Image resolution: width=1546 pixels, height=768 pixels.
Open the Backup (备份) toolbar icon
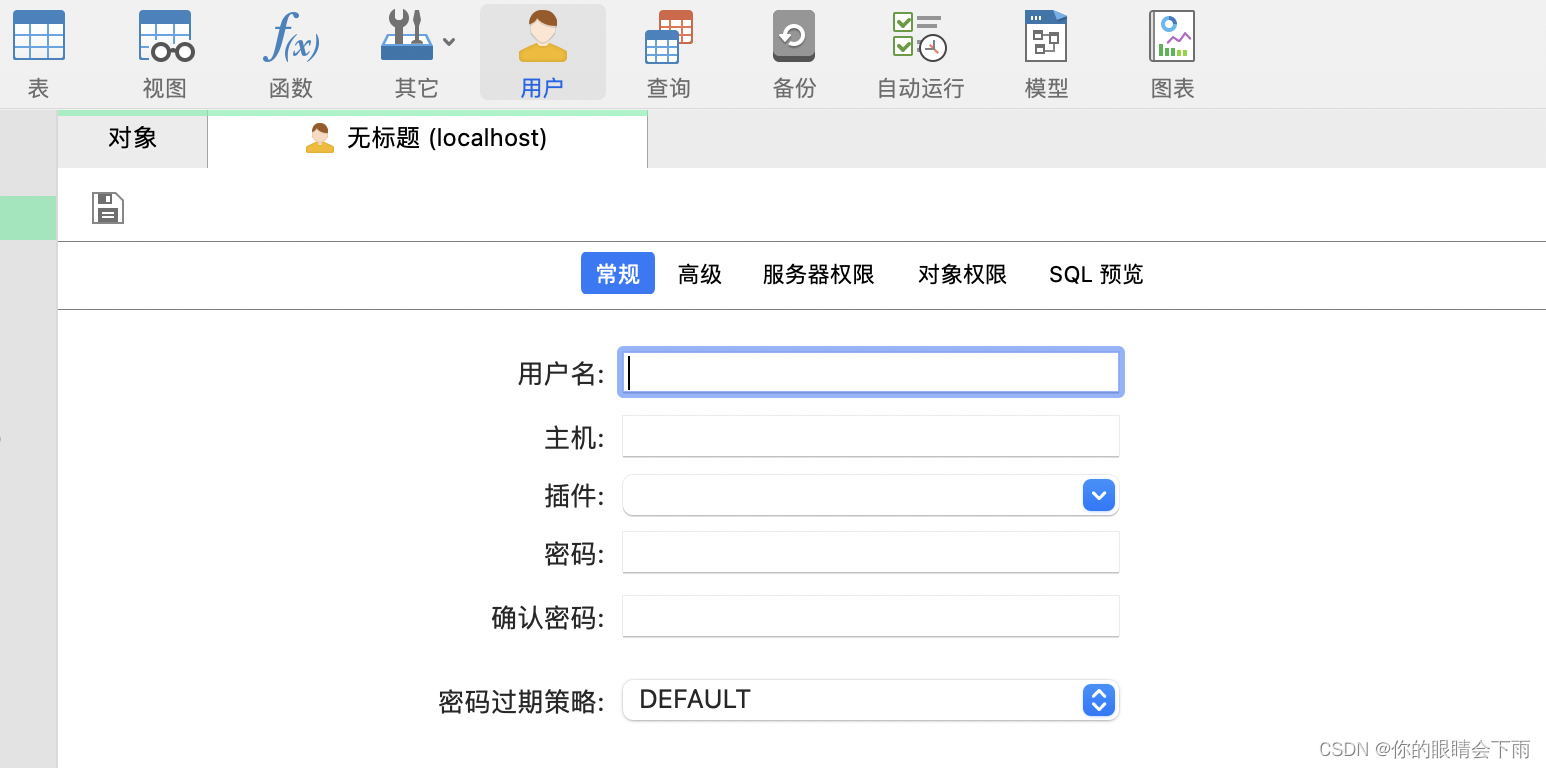point(794,52)
